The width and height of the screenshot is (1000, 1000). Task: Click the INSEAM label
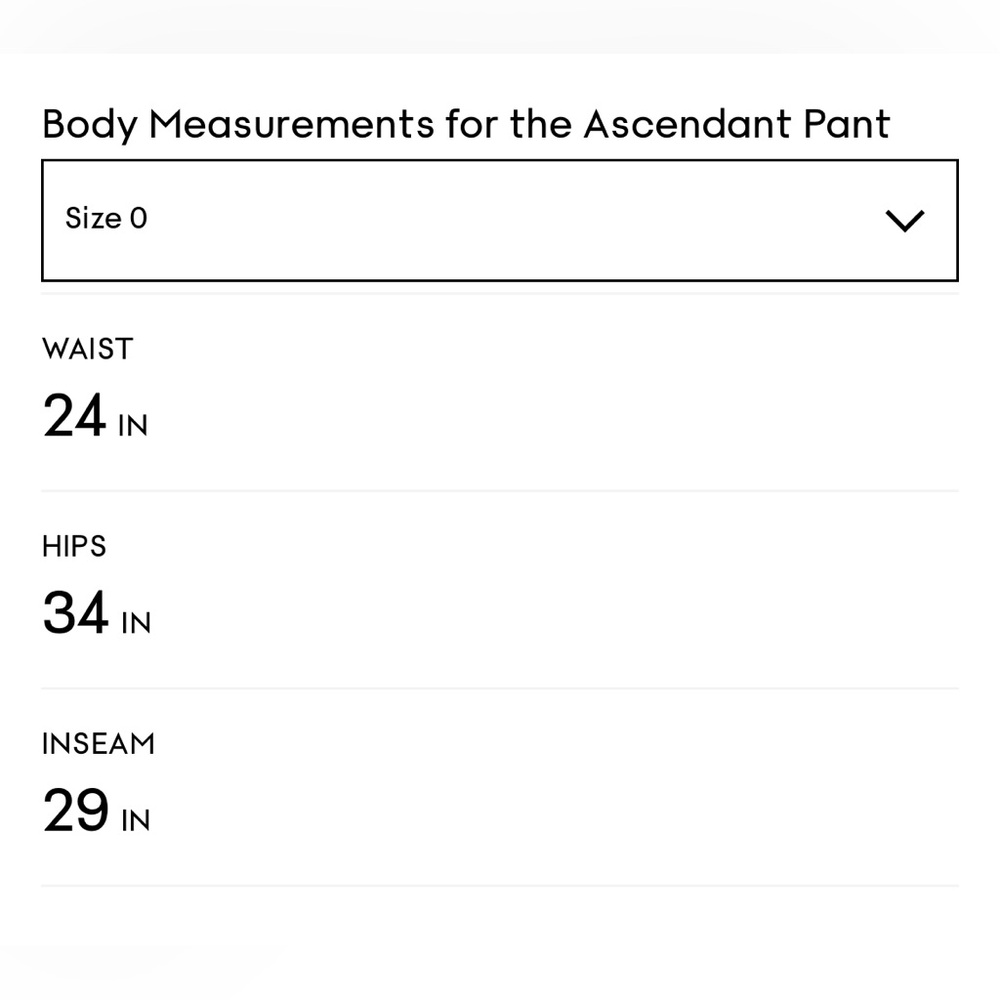coord(98,744)
